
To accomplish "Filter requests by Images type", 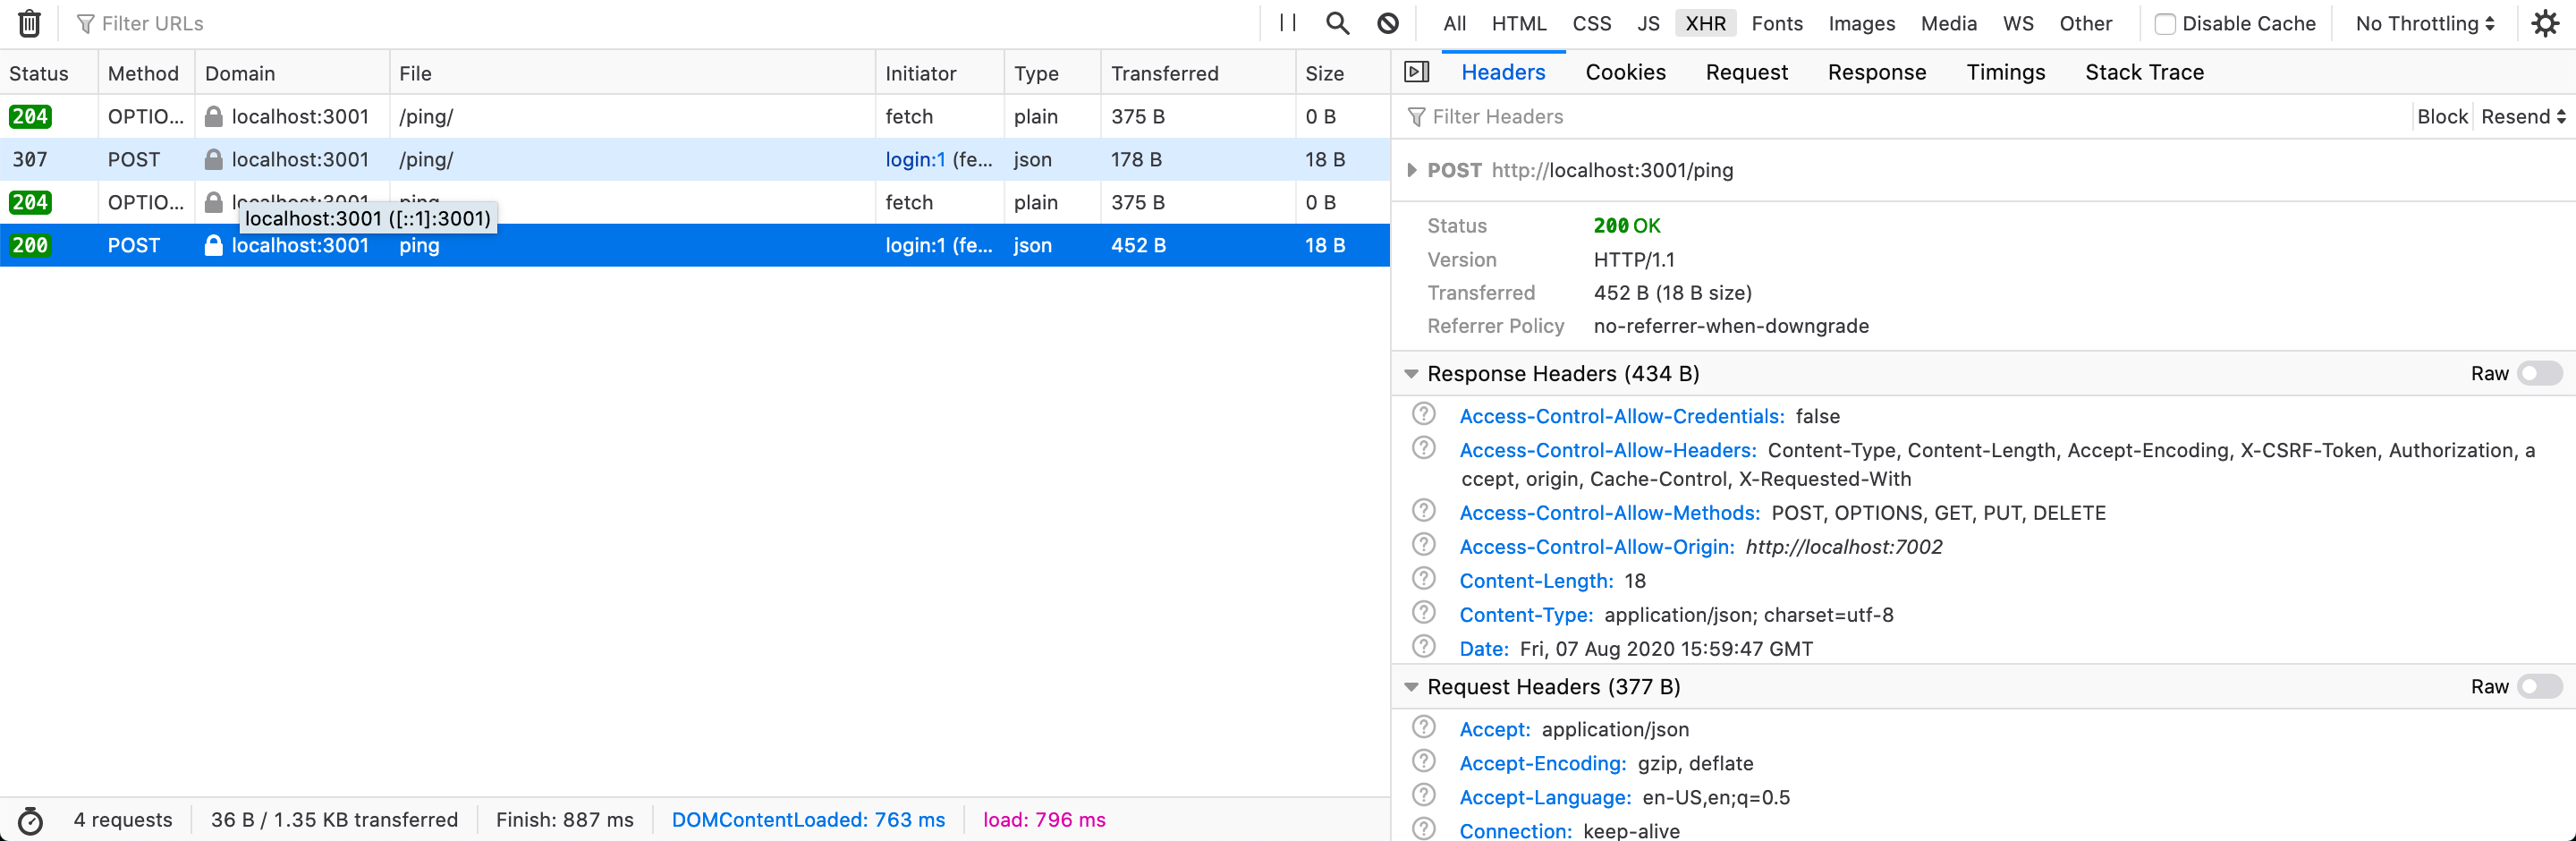I will 1861,23.
